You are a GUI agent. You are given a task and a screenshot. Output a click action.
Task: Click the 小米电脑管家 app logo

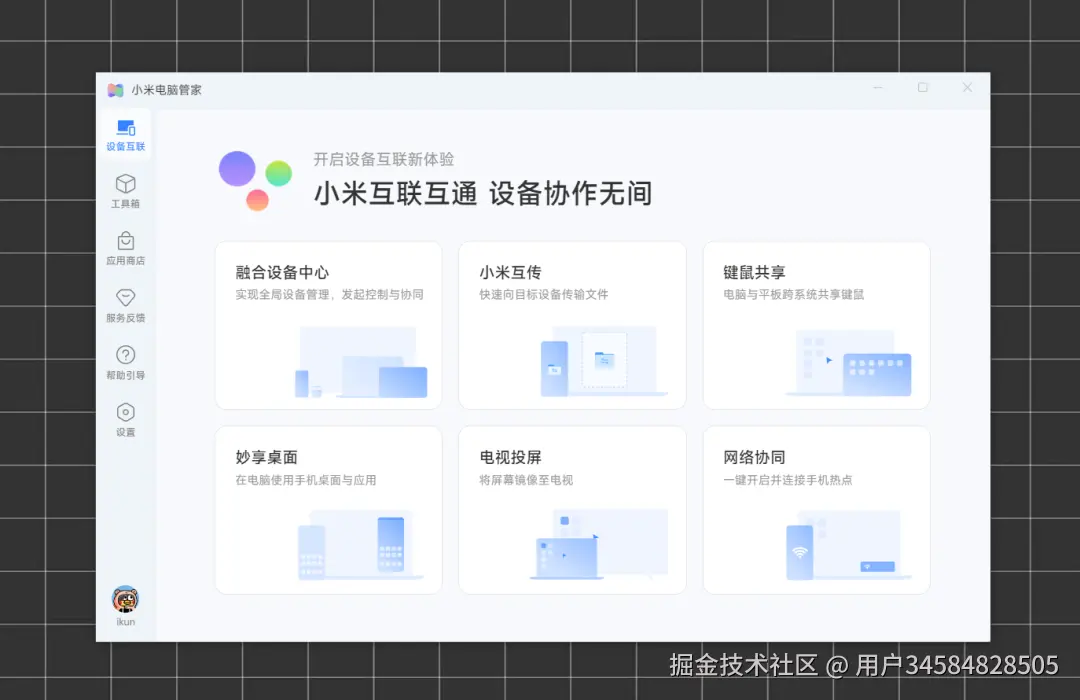coord(115,90)
